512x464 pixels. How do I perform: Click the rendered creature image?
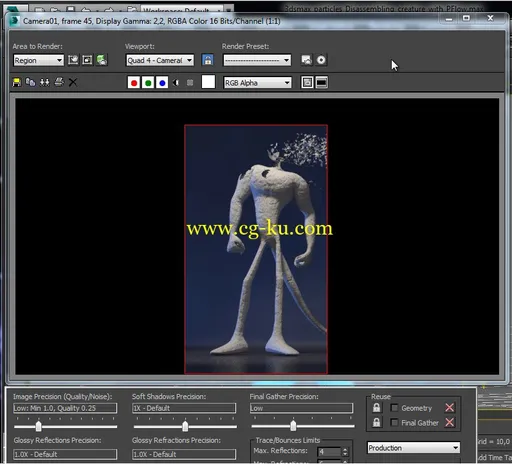pyautogui.click(x=256, y=249)
